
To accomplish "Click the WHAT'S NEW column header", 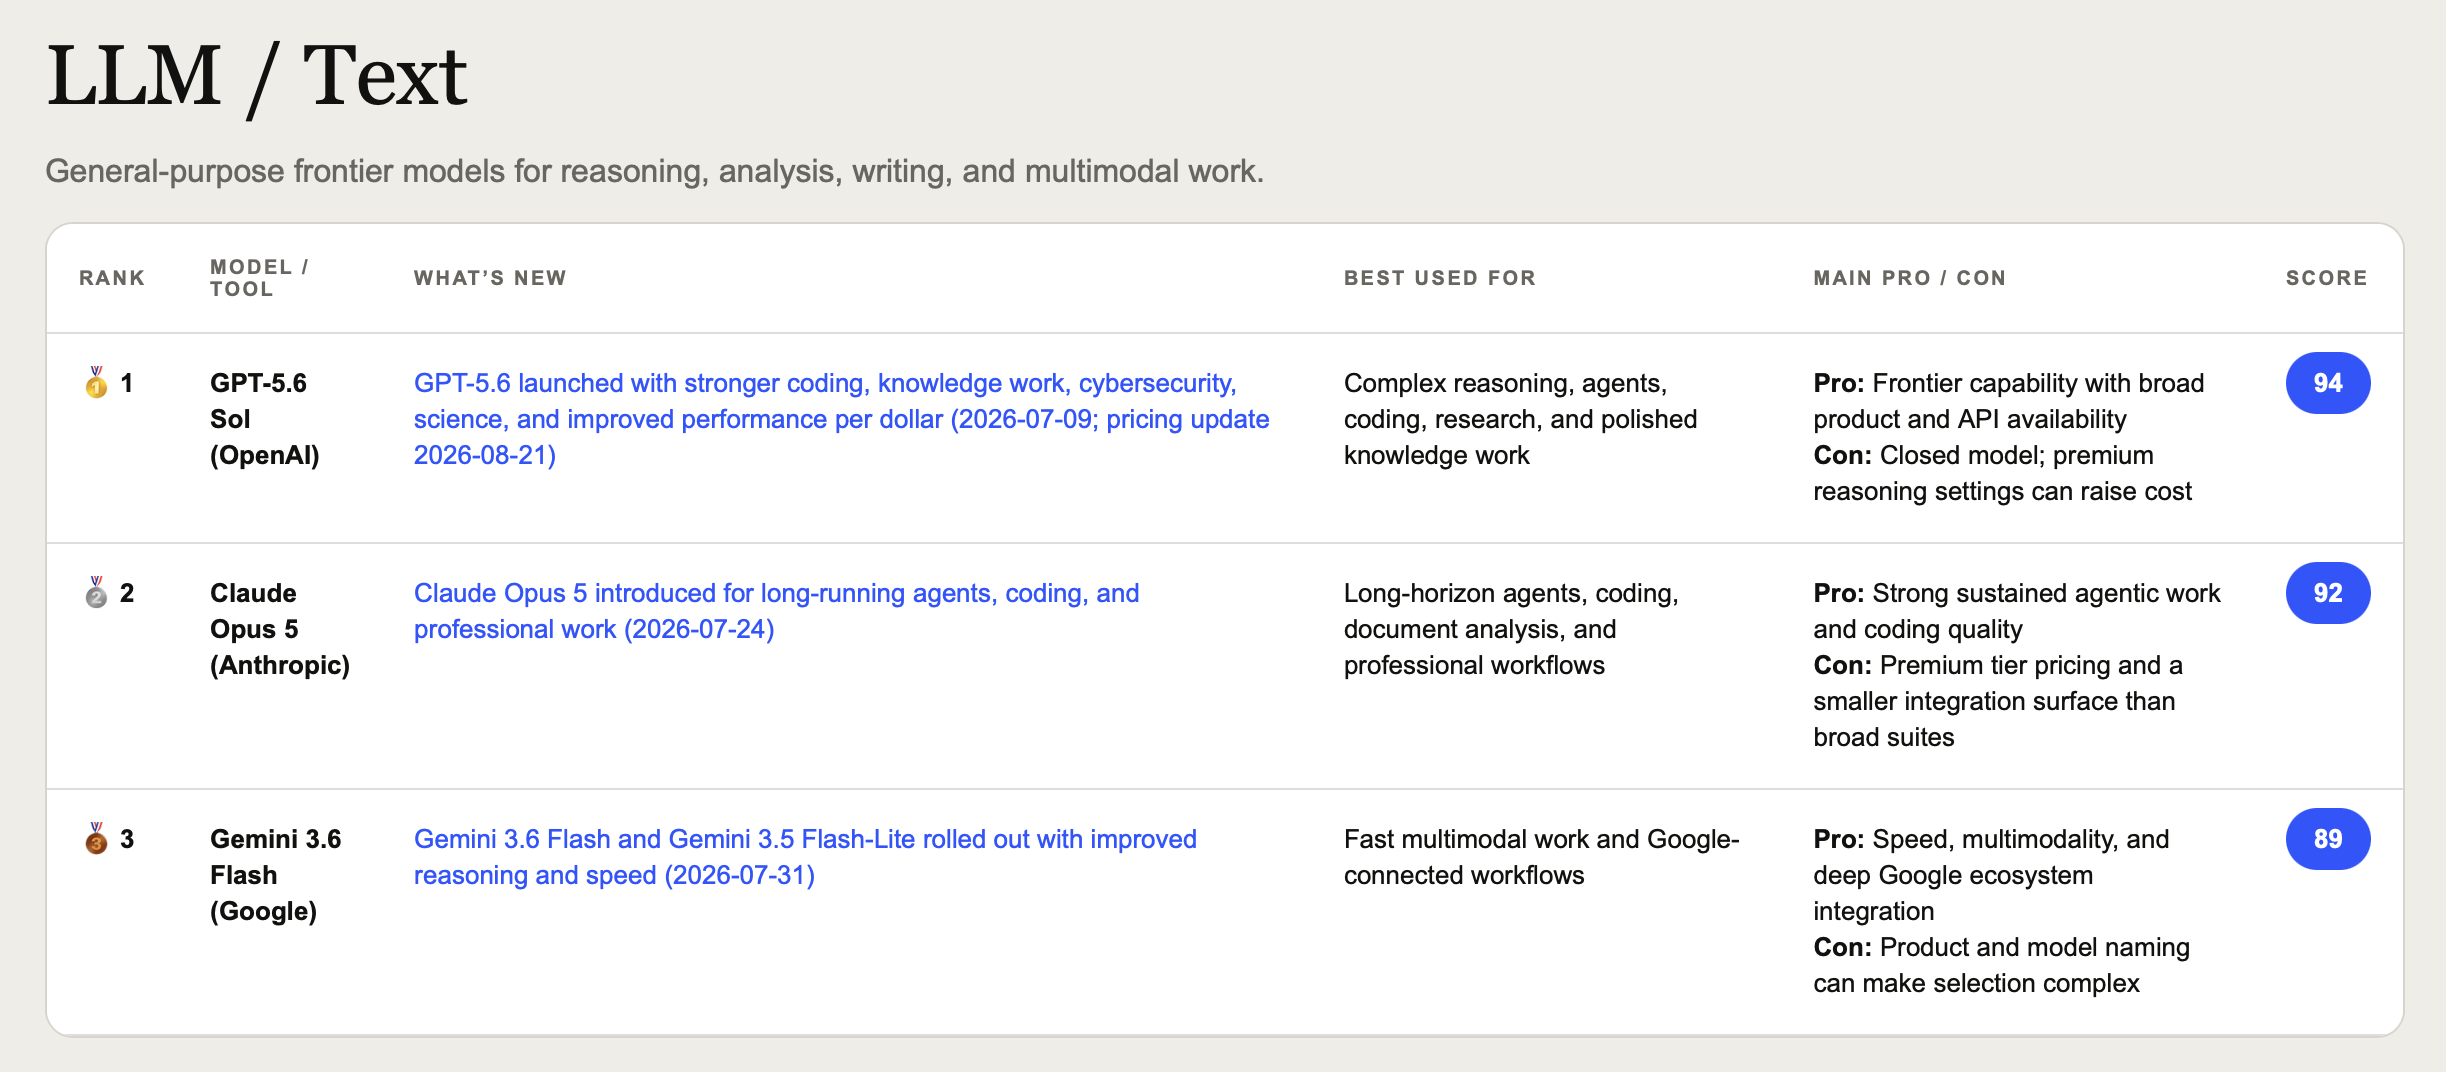I will point(490,278).
